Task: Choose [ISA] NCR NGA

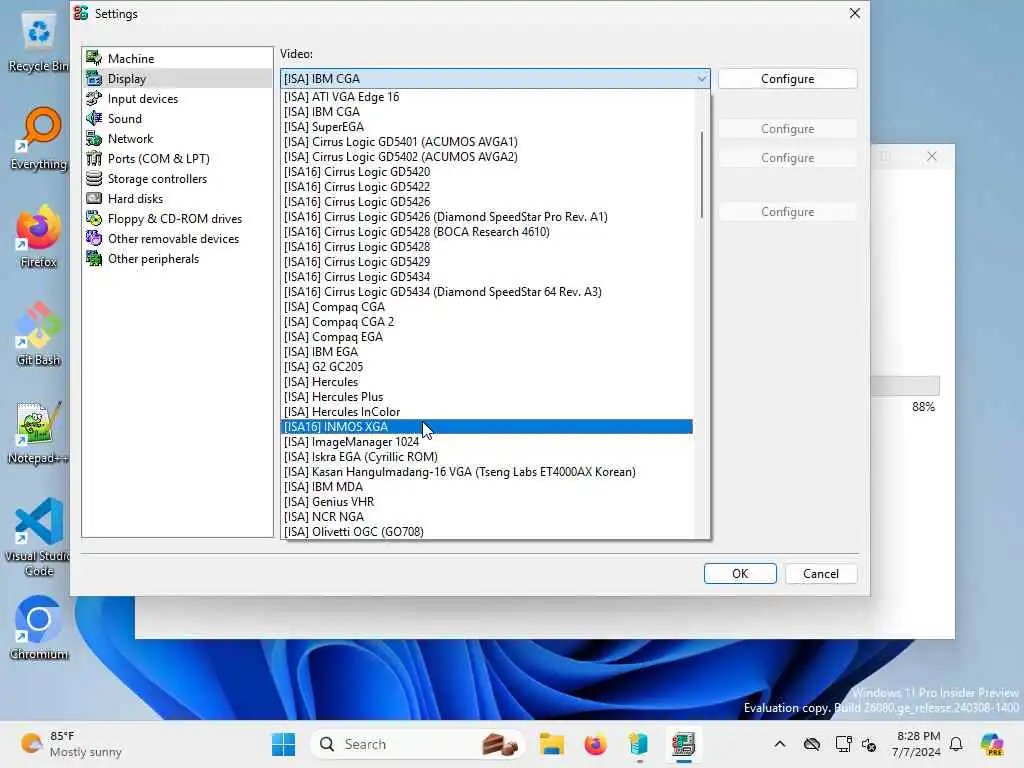Action: pos(487,517)
